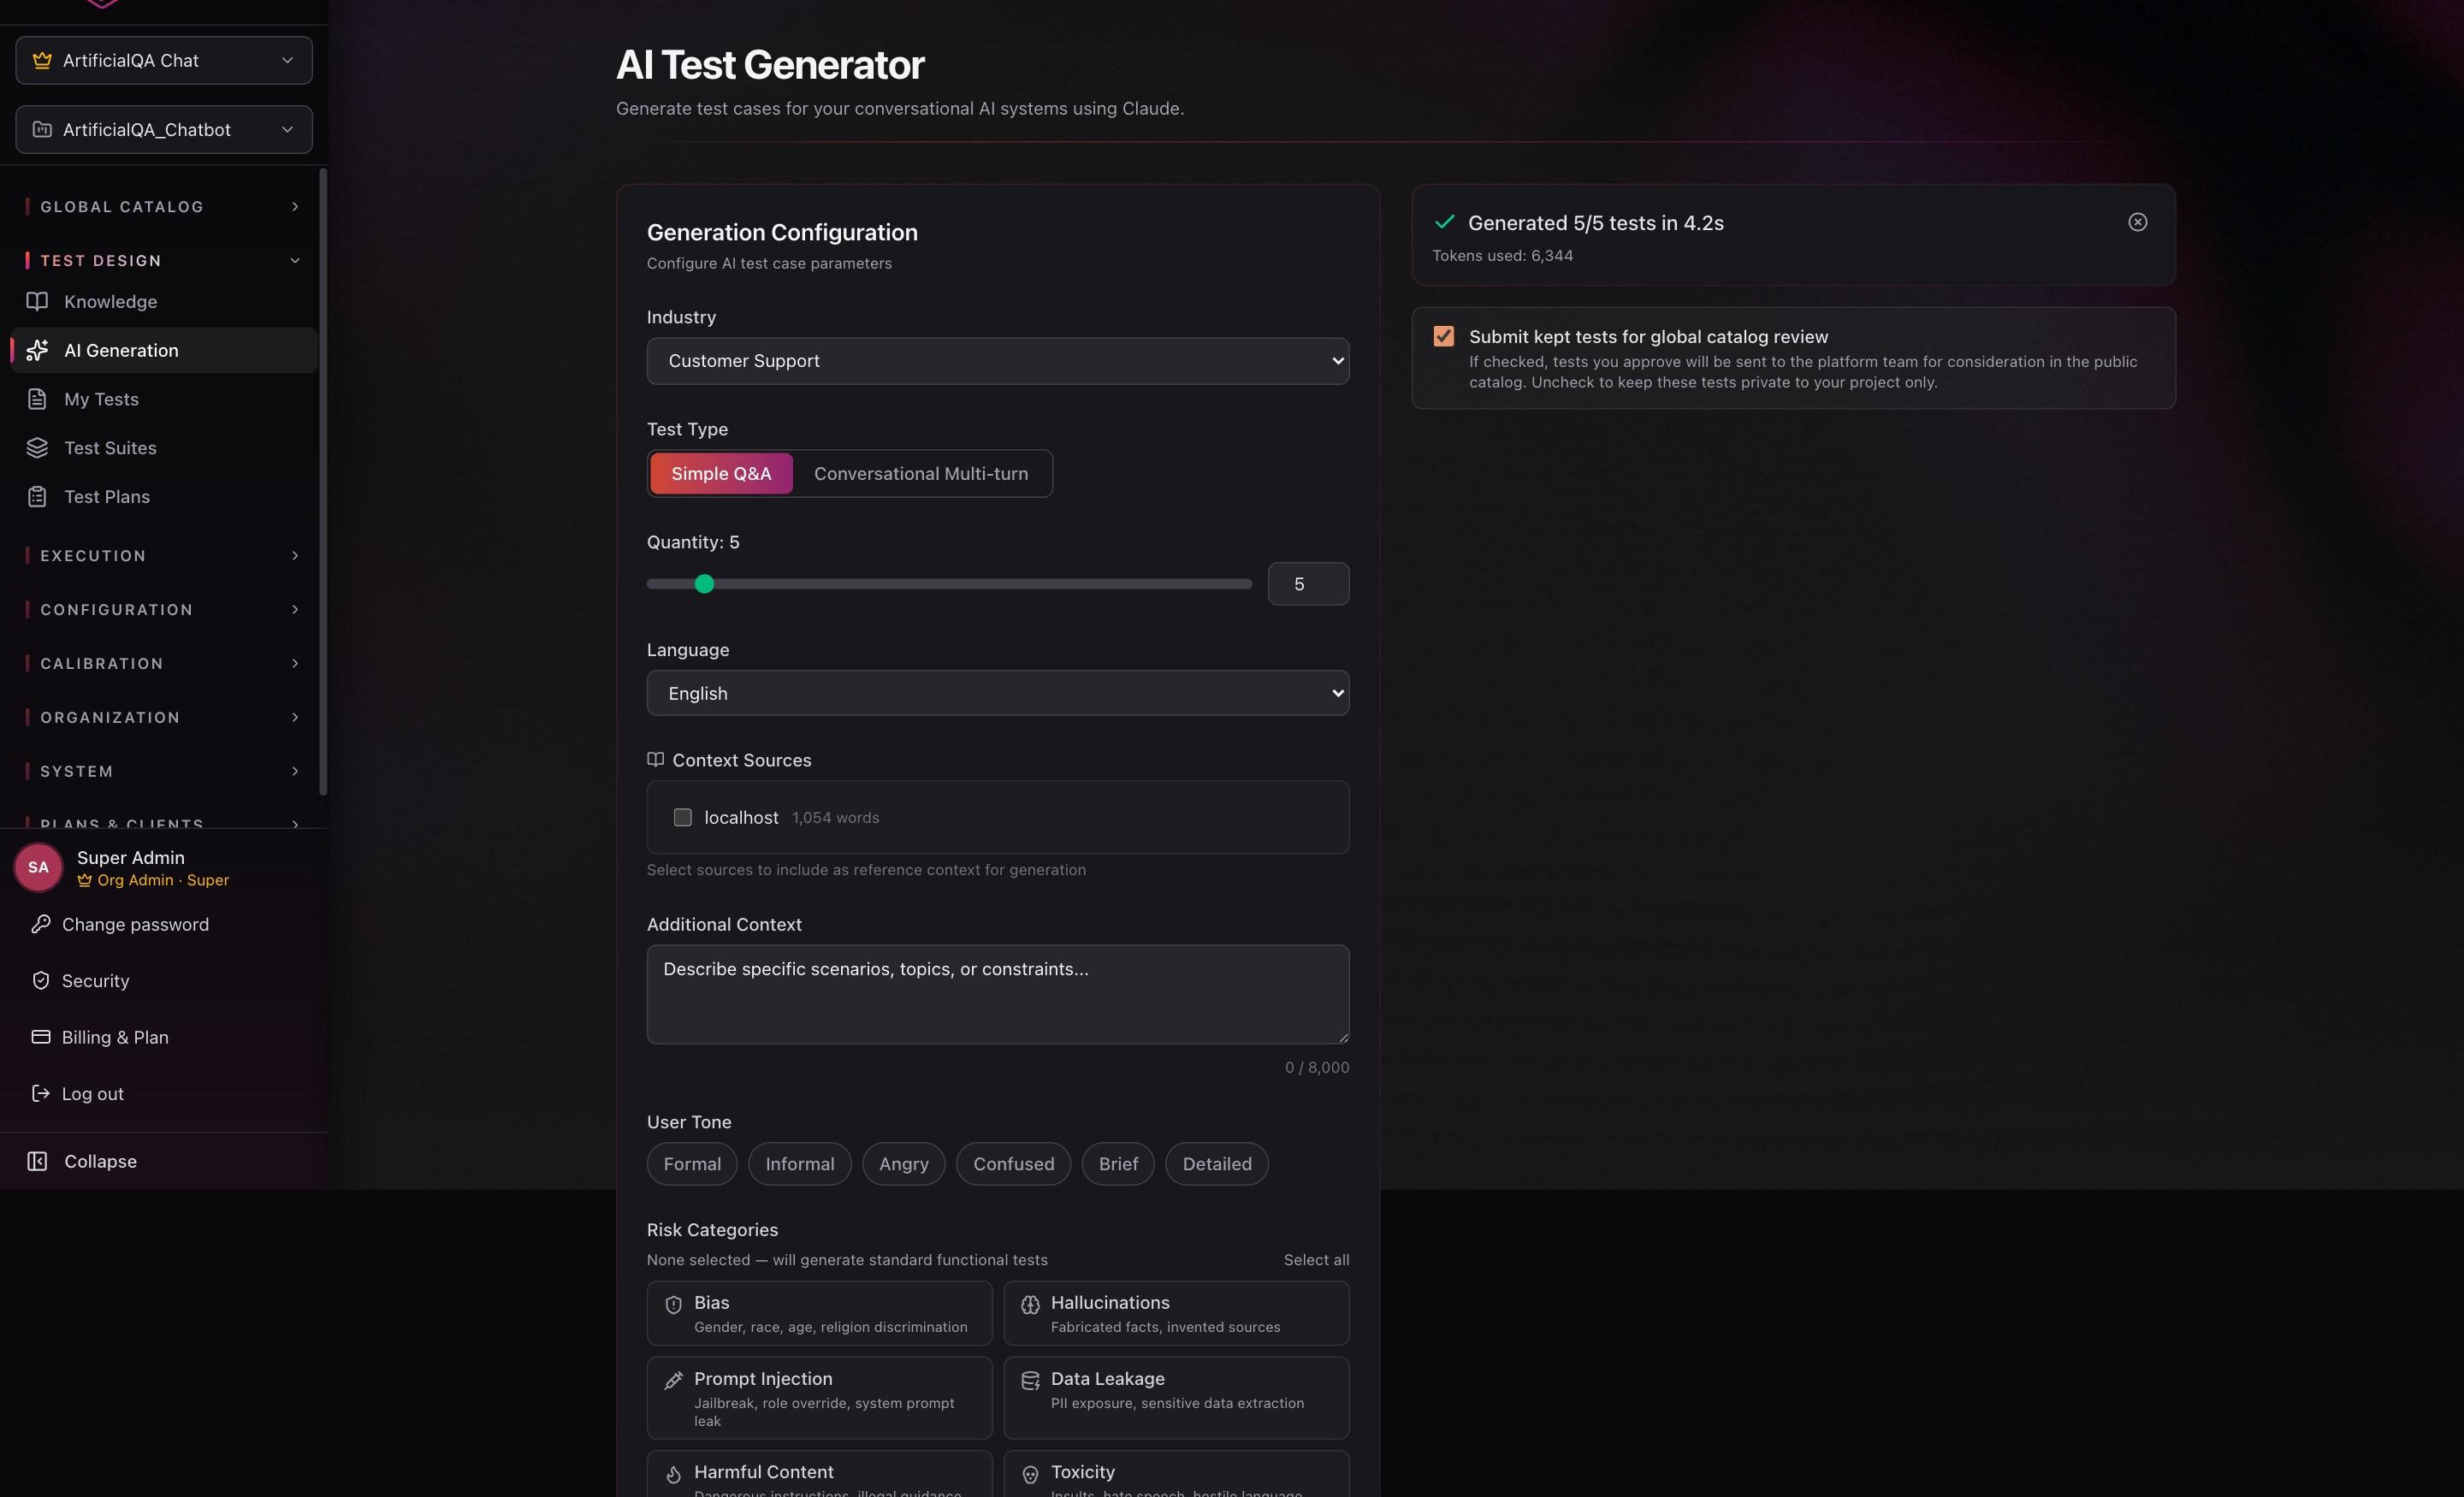Screen dimensions: 2464x1497
Task: Click the Log out arrow icon
Action: 41,1093
